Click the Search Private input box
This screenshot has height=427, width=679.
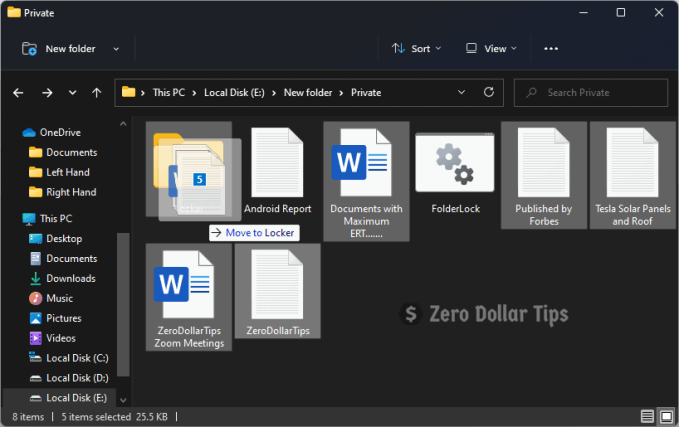tap(600, 92)
